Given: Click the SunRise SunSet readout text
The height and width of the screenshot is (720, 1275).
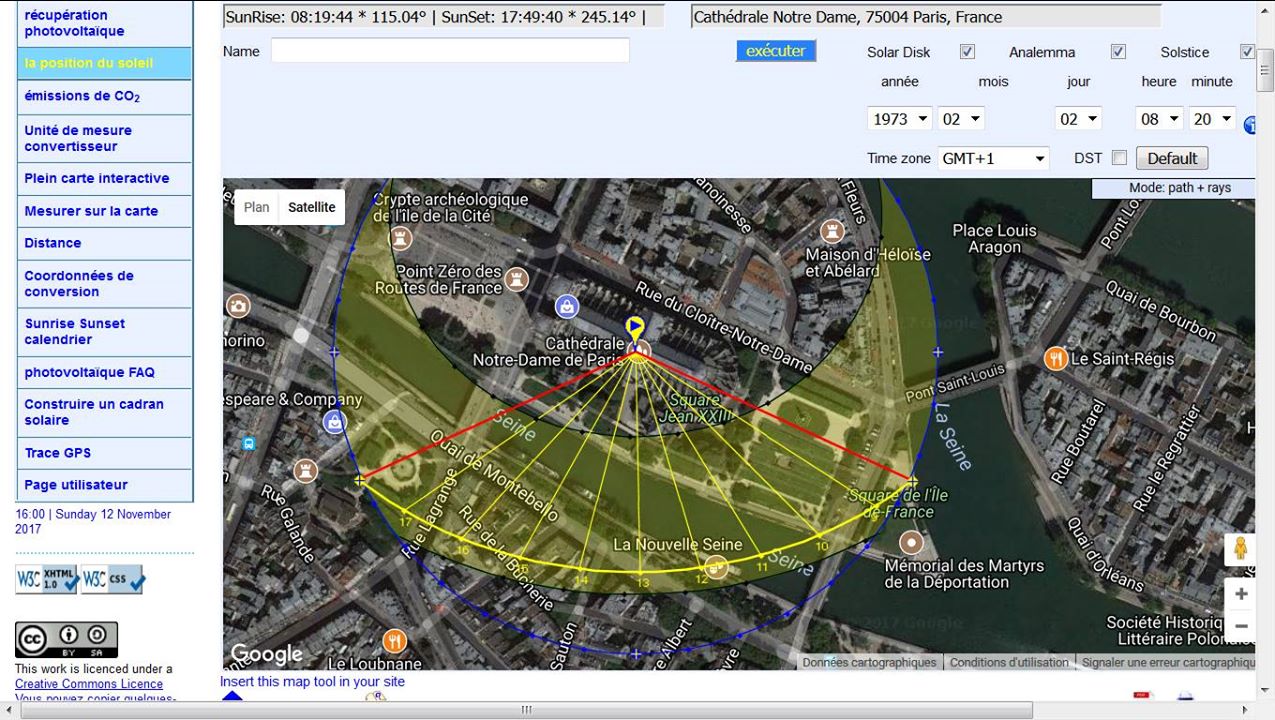Looking at the screenshot, I should tap(443, 17).
